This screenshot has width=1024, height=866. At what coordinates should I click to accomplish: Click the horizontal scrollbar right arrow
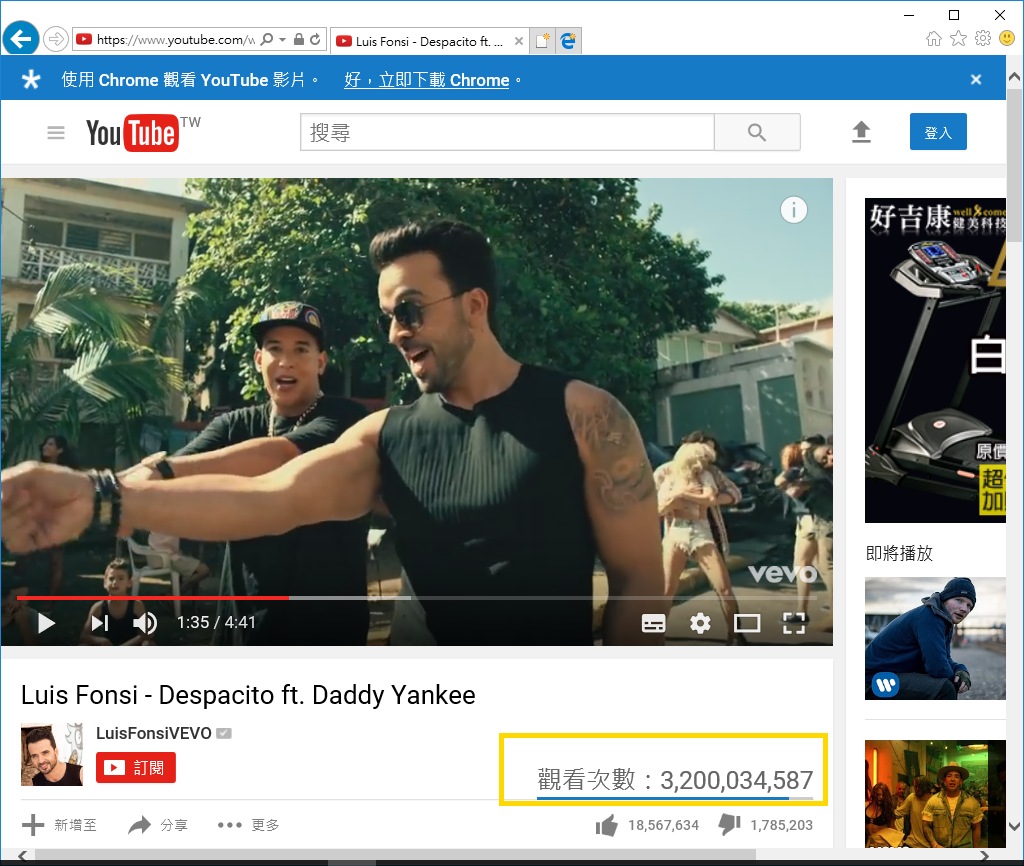(x=984, y=856)
